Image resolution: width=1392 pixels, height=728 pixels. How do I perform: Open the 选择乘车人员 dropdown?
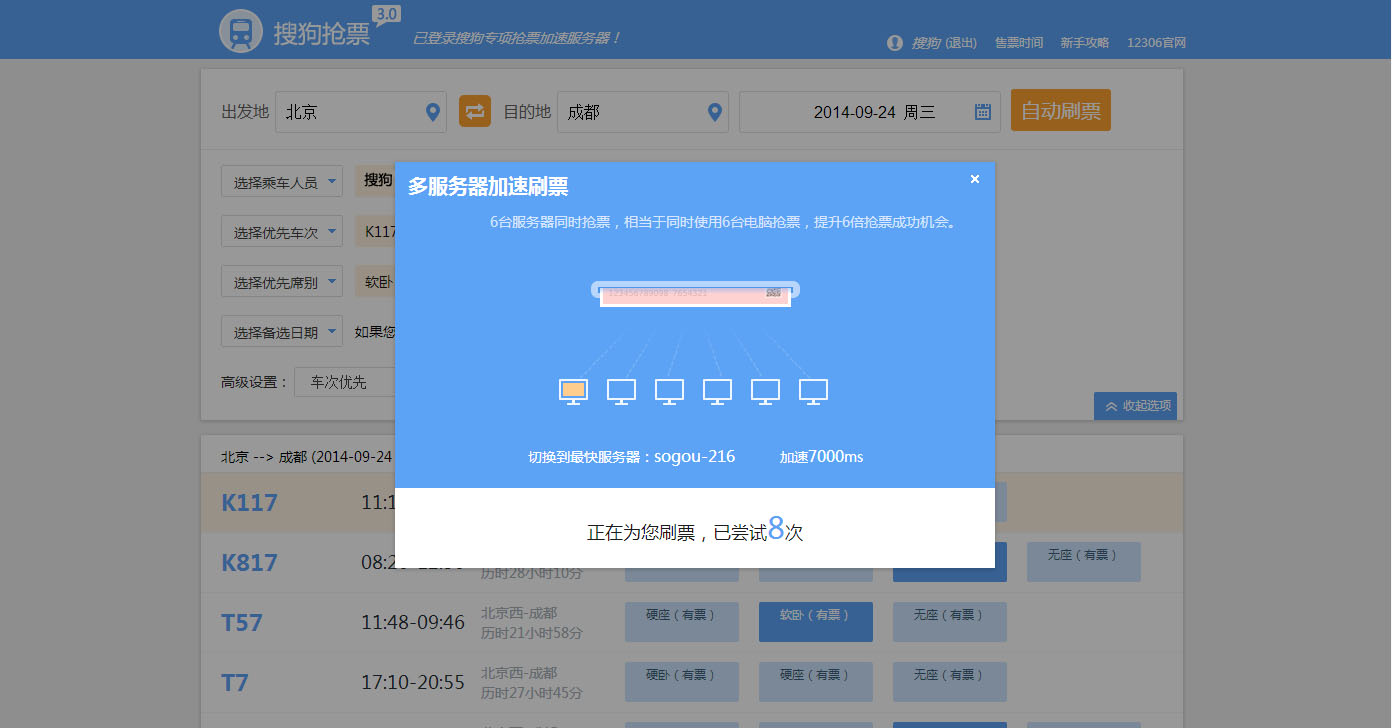pyautogui.click(x=282, y=182)
